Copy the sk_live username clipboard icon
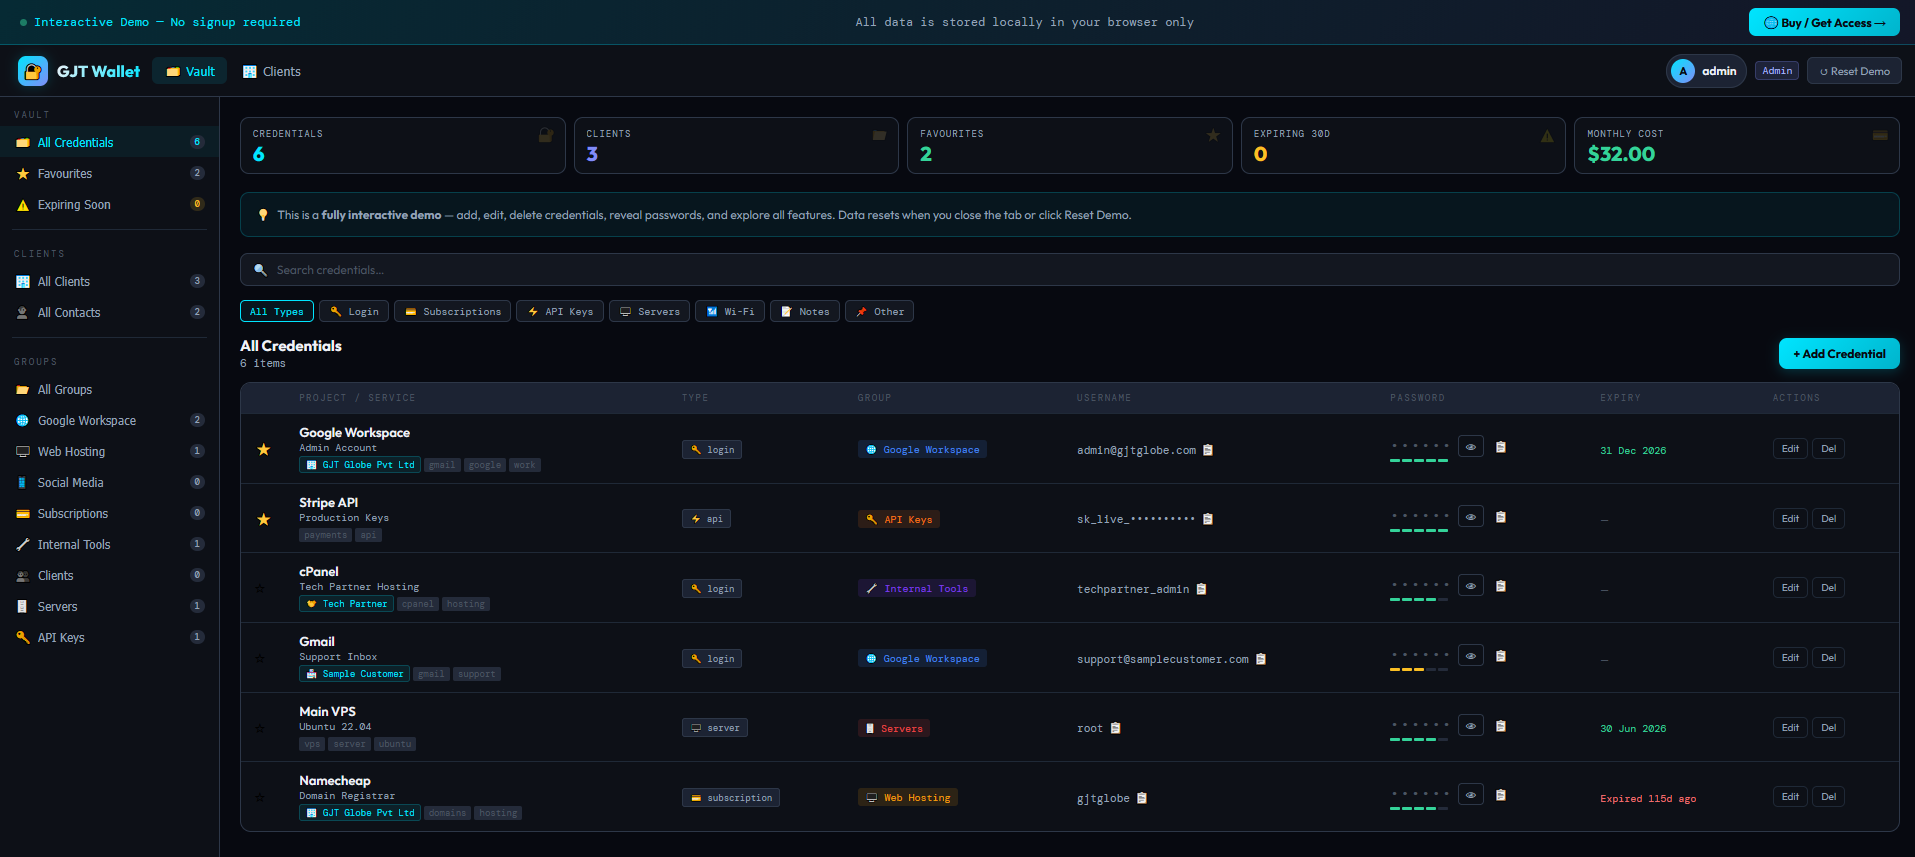The height and width of the screenshot is (857, 1915). pyautogui.click(x=1208, y=519)
